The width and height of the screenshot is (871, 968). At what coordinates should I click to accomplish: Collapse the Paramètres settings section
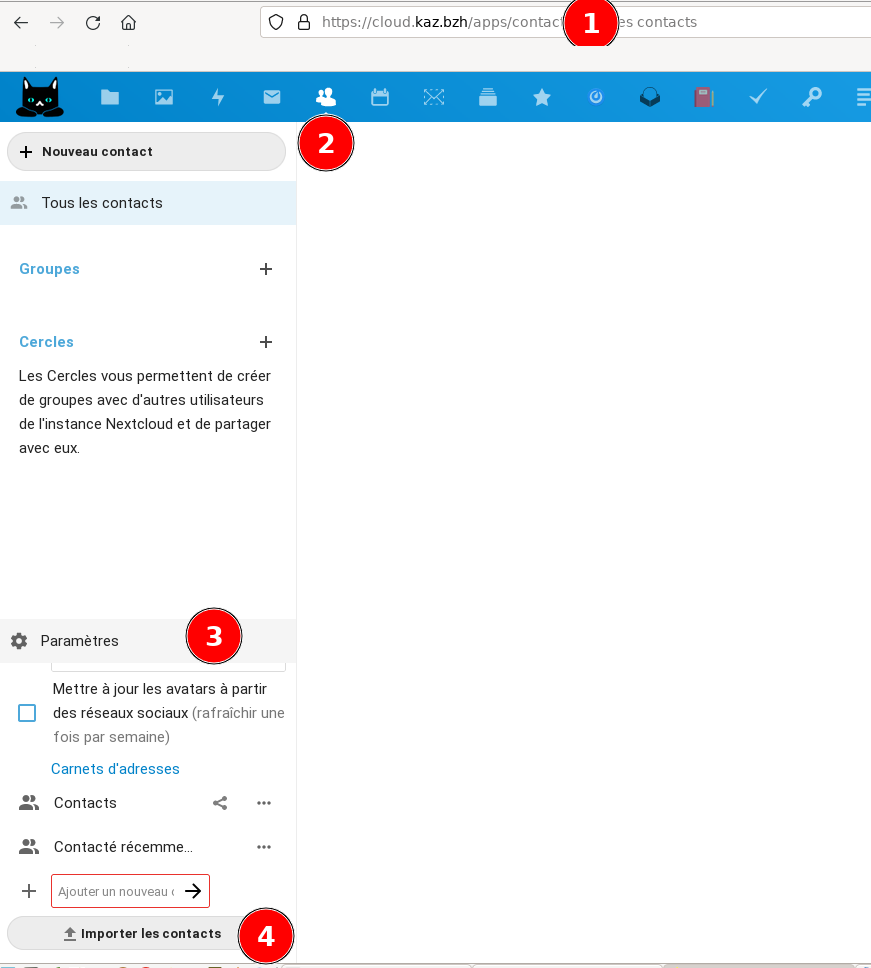(80, 641)
